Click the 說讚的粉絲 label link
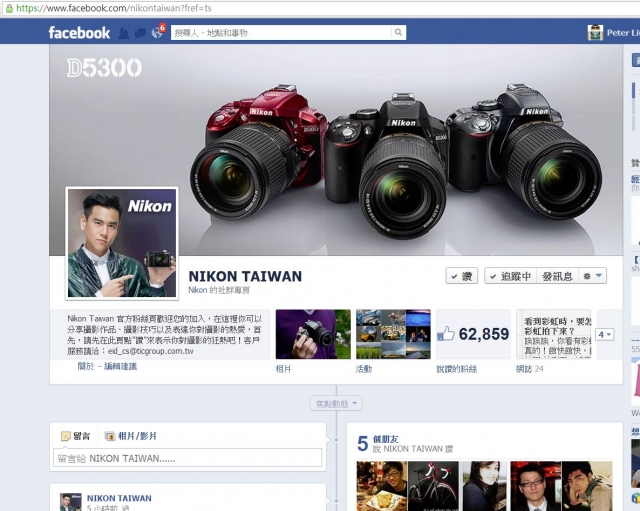Viewport: 640px width, 511px height. point(457,369)
